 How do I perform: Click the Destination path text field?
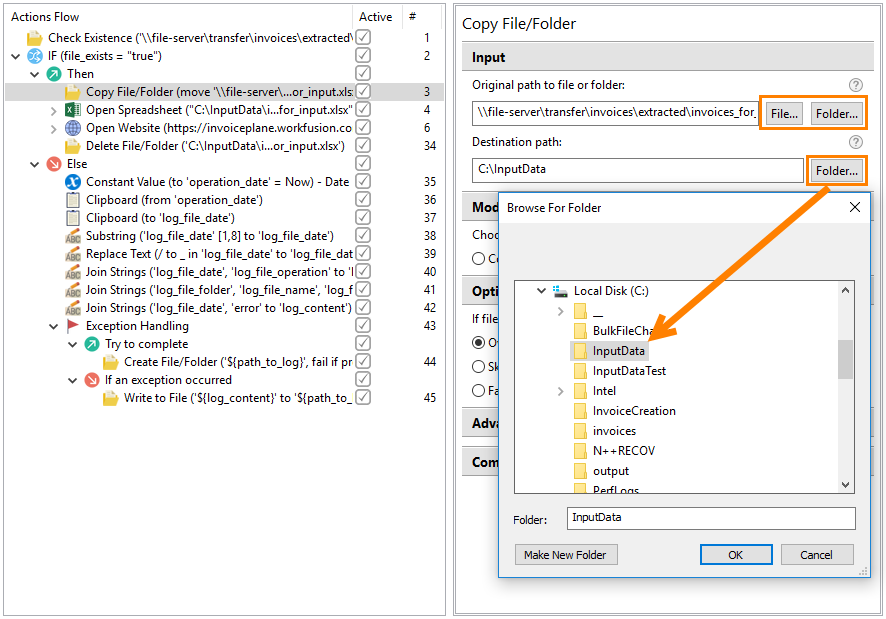[x=638, y=170]
